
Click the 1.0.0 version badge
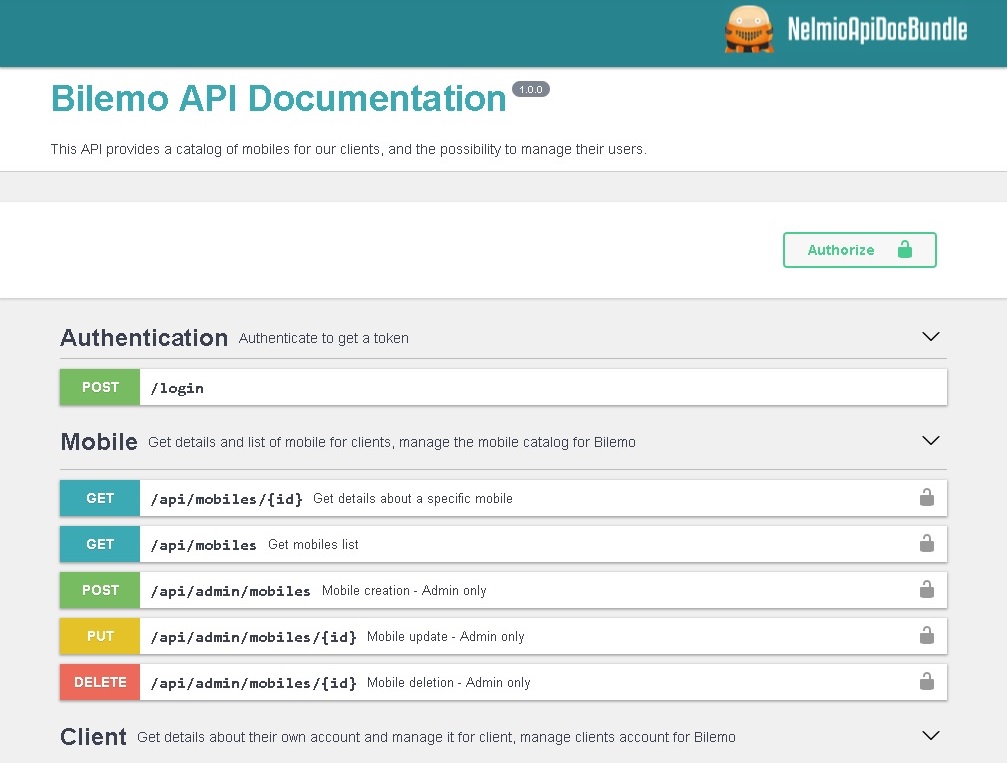530,89
